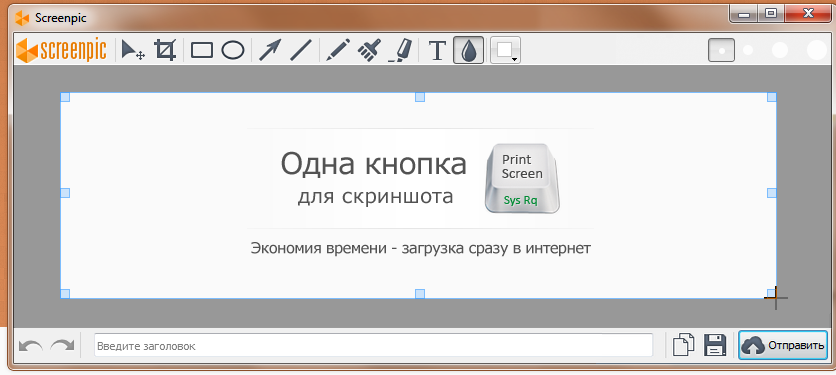Select the move/selection arrow tool
The width and height of the screenshot is (836, 375).
coord(133,50)
